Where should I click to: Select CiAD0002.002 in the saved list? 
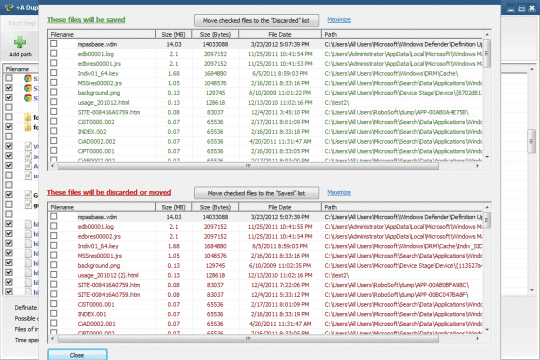pos(96,141)
